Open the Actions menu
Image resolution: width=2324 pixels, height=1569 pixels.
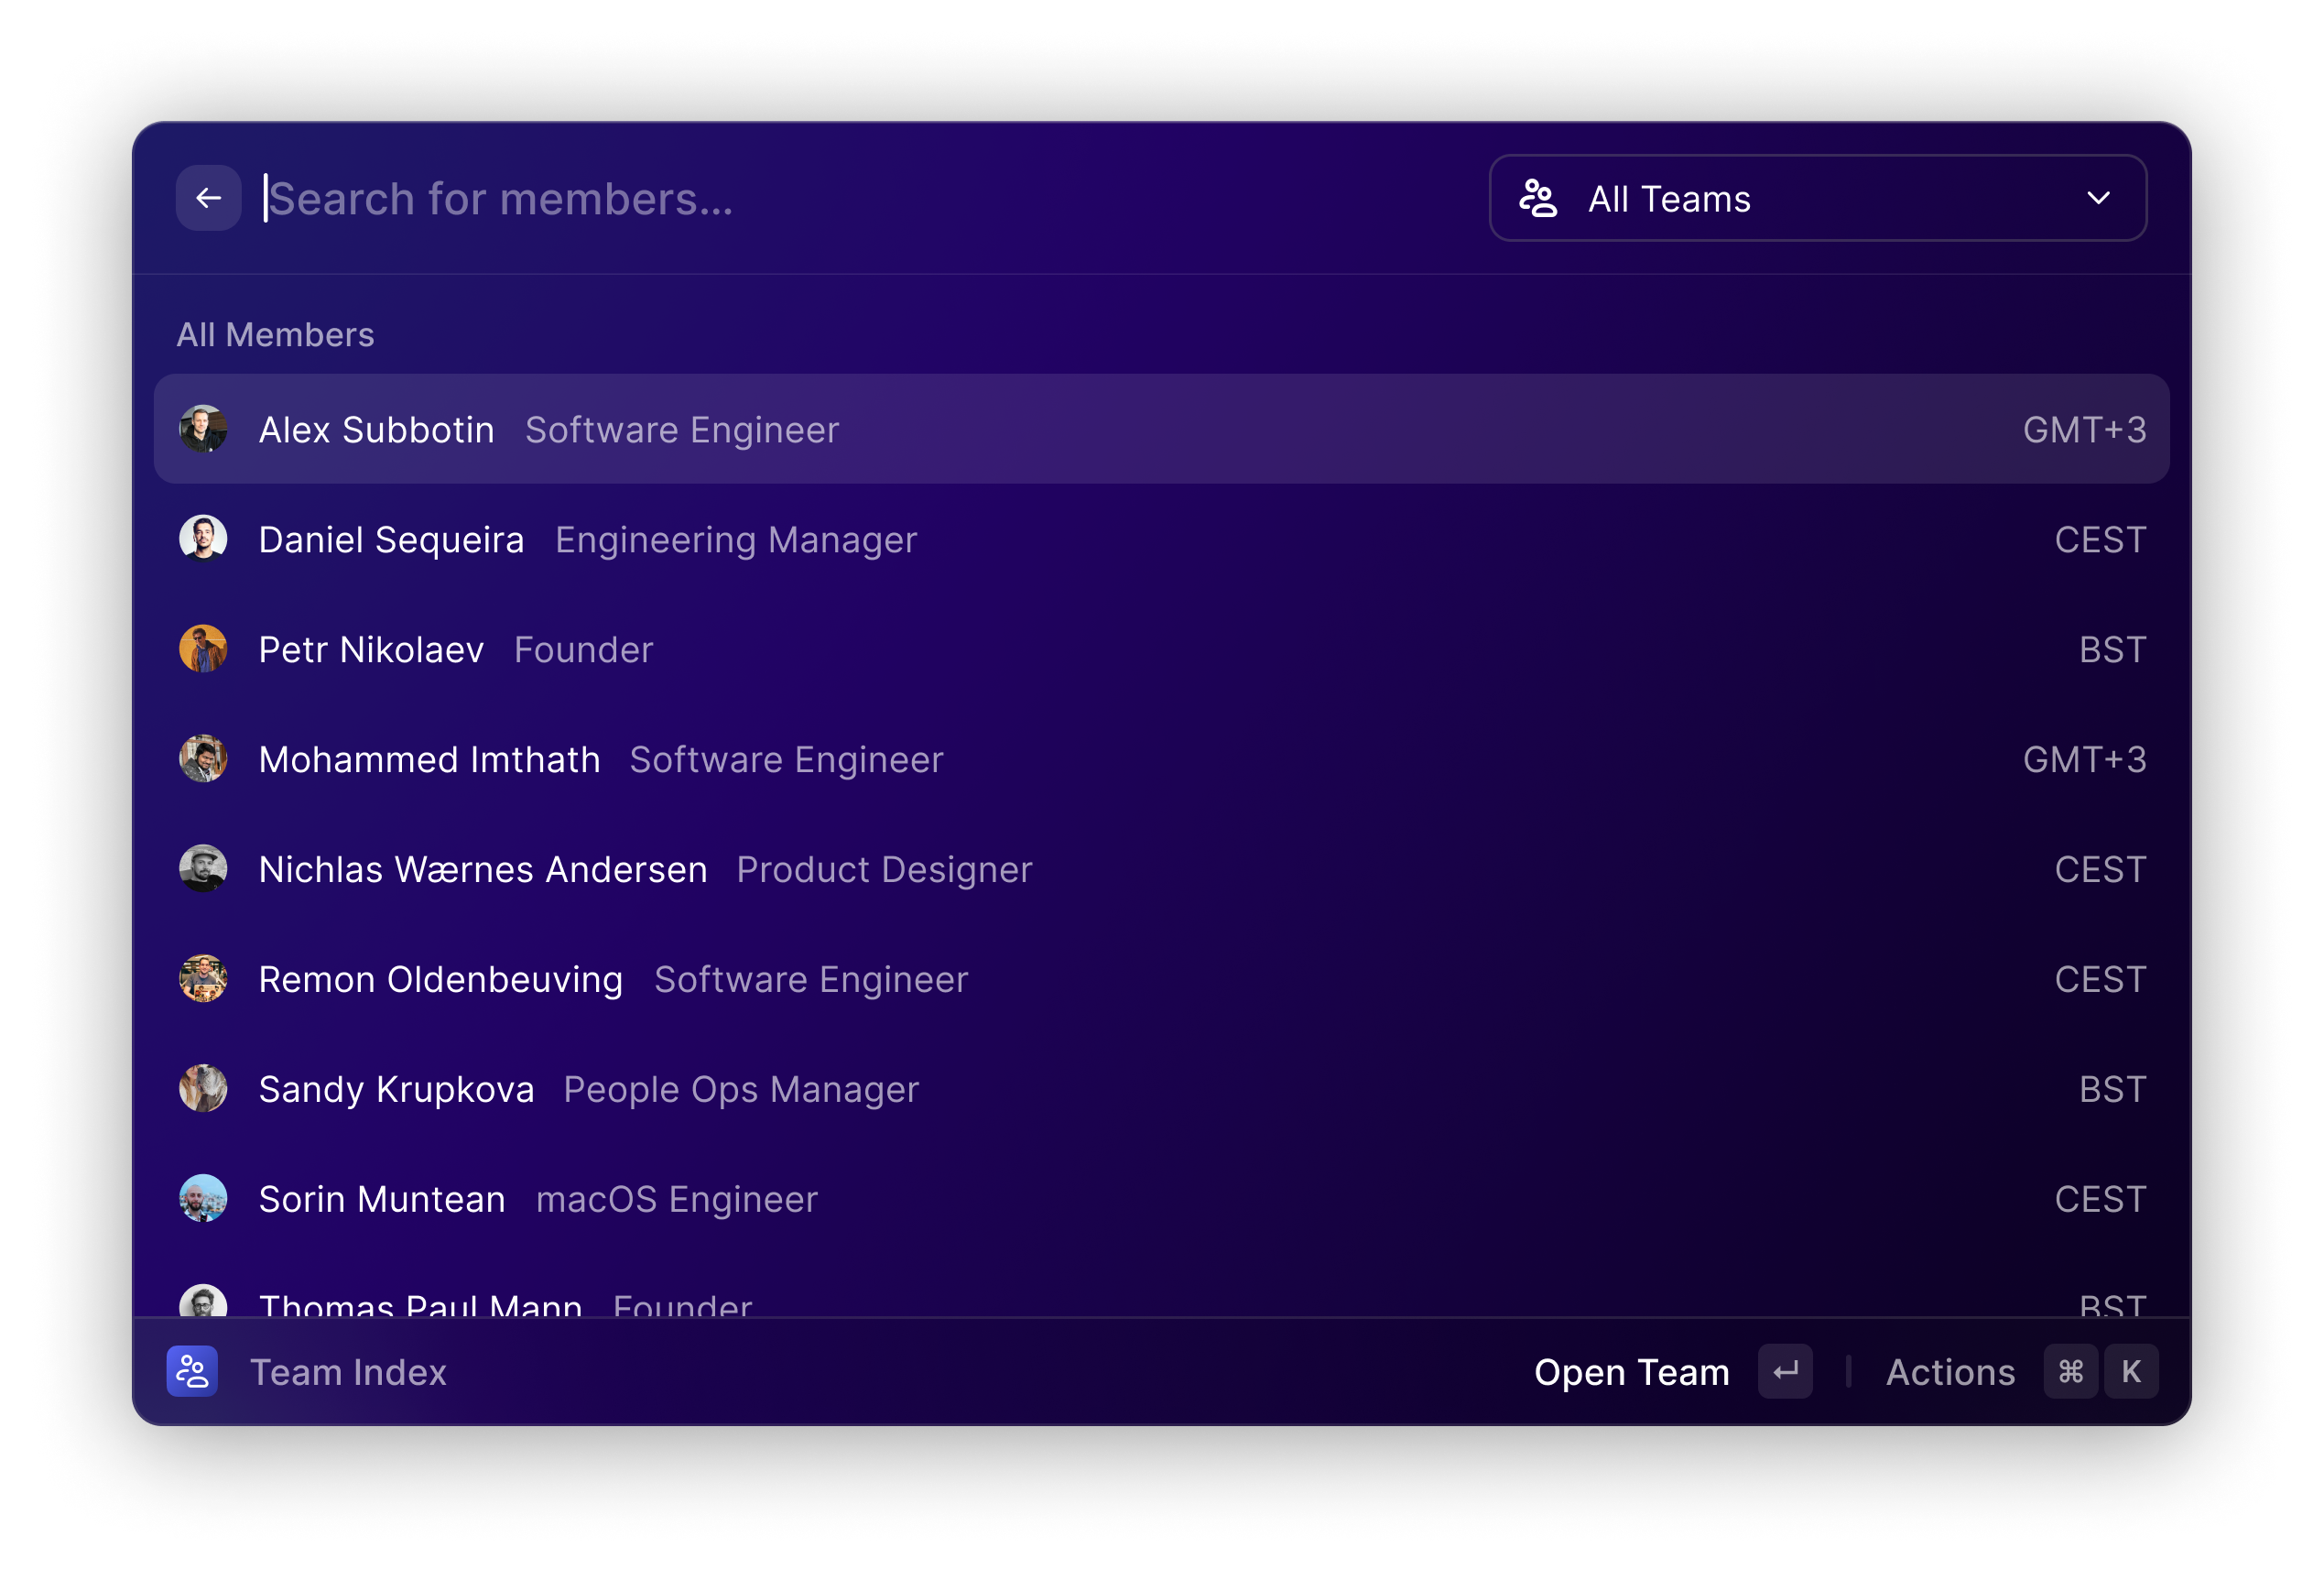[x=1950, y=1371]
